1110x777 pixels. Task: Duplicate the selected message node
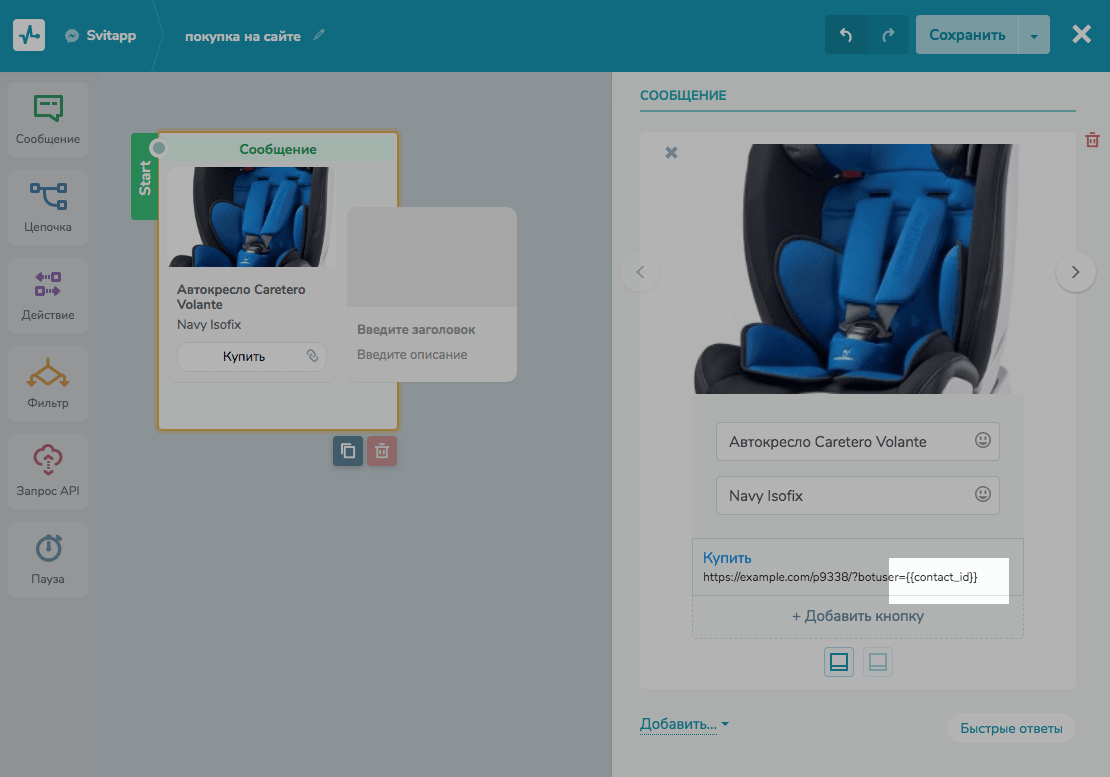click(x=348, y=451)
